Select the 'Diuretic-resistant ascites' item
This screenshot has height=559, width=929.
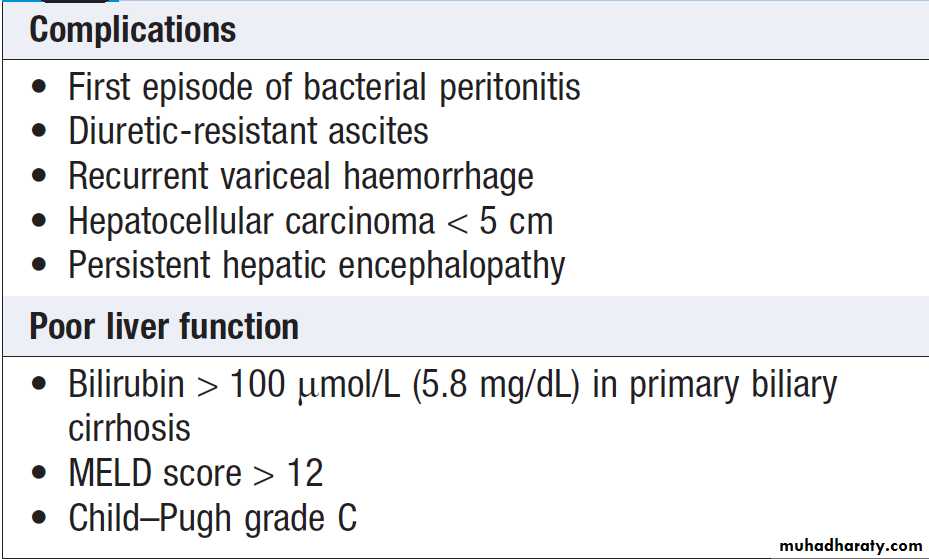point(248,131)
